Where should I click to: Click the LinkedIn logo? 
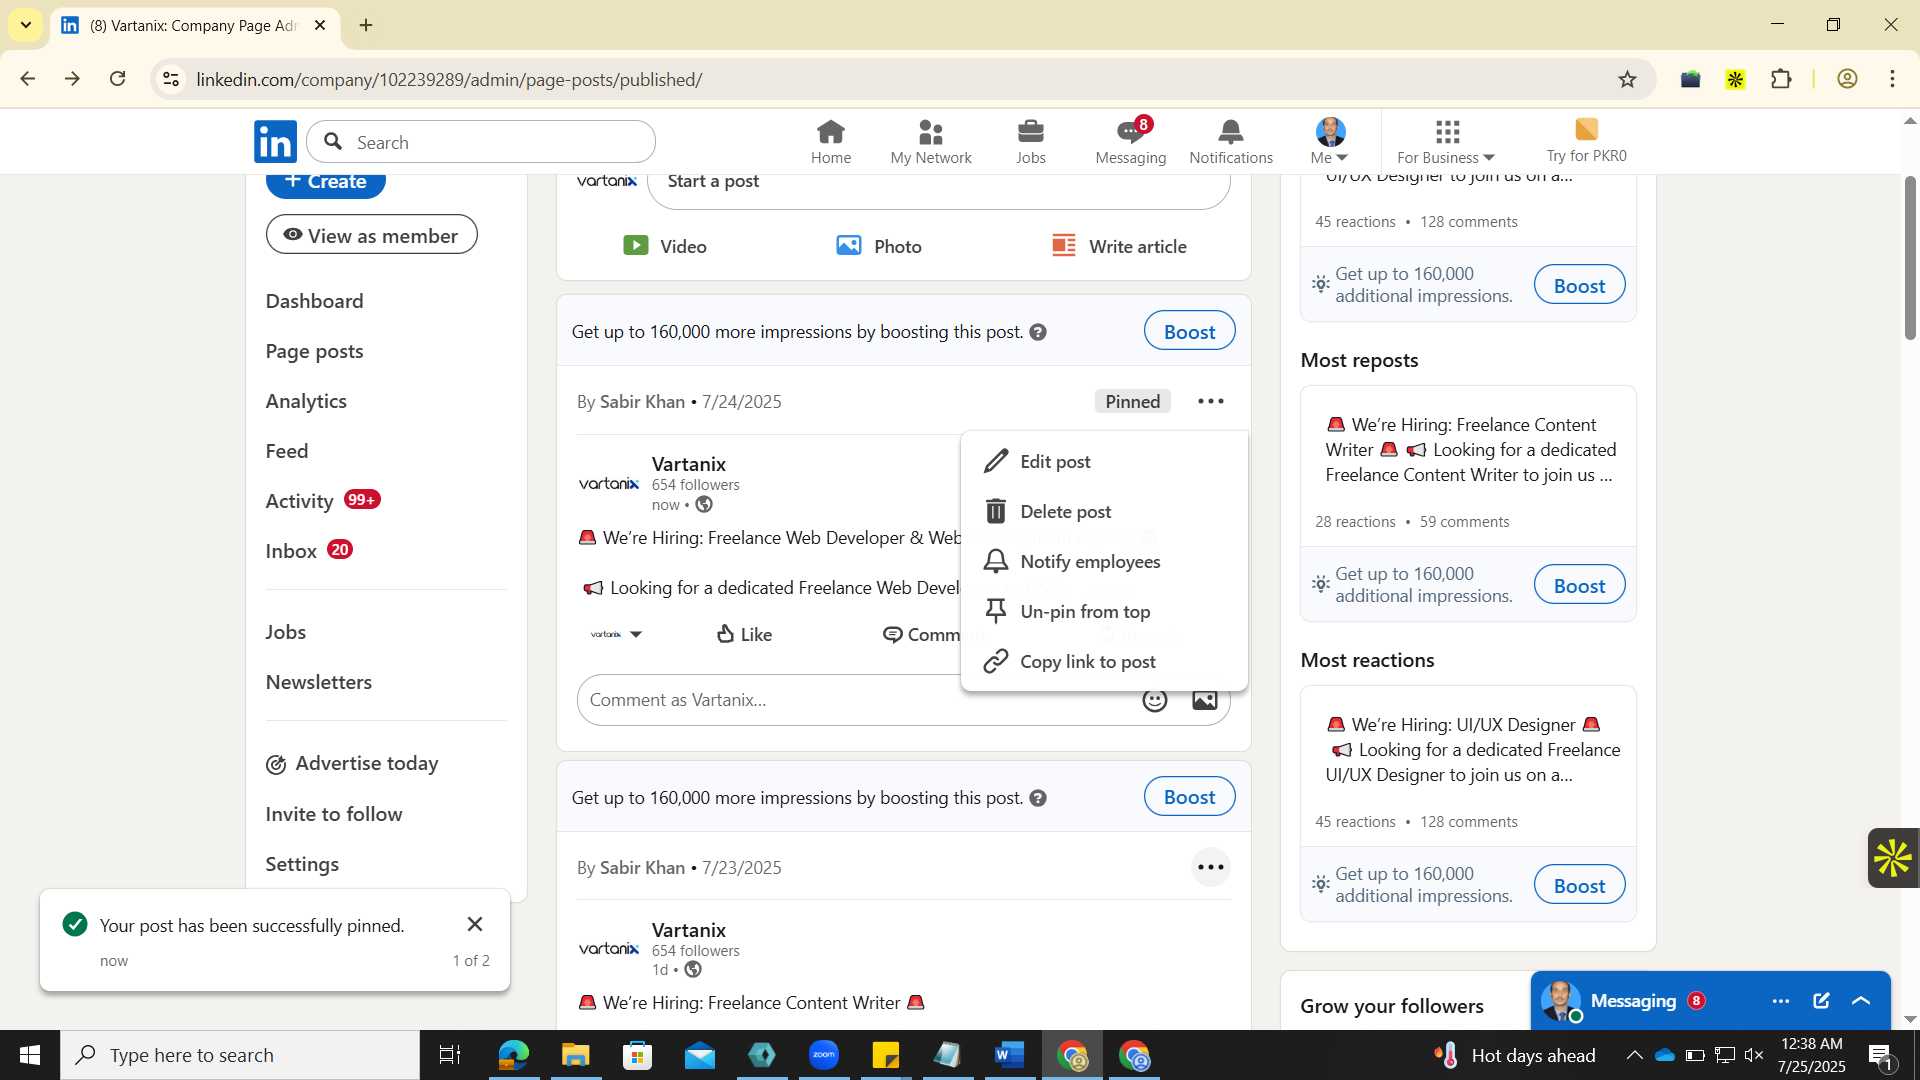275,142
